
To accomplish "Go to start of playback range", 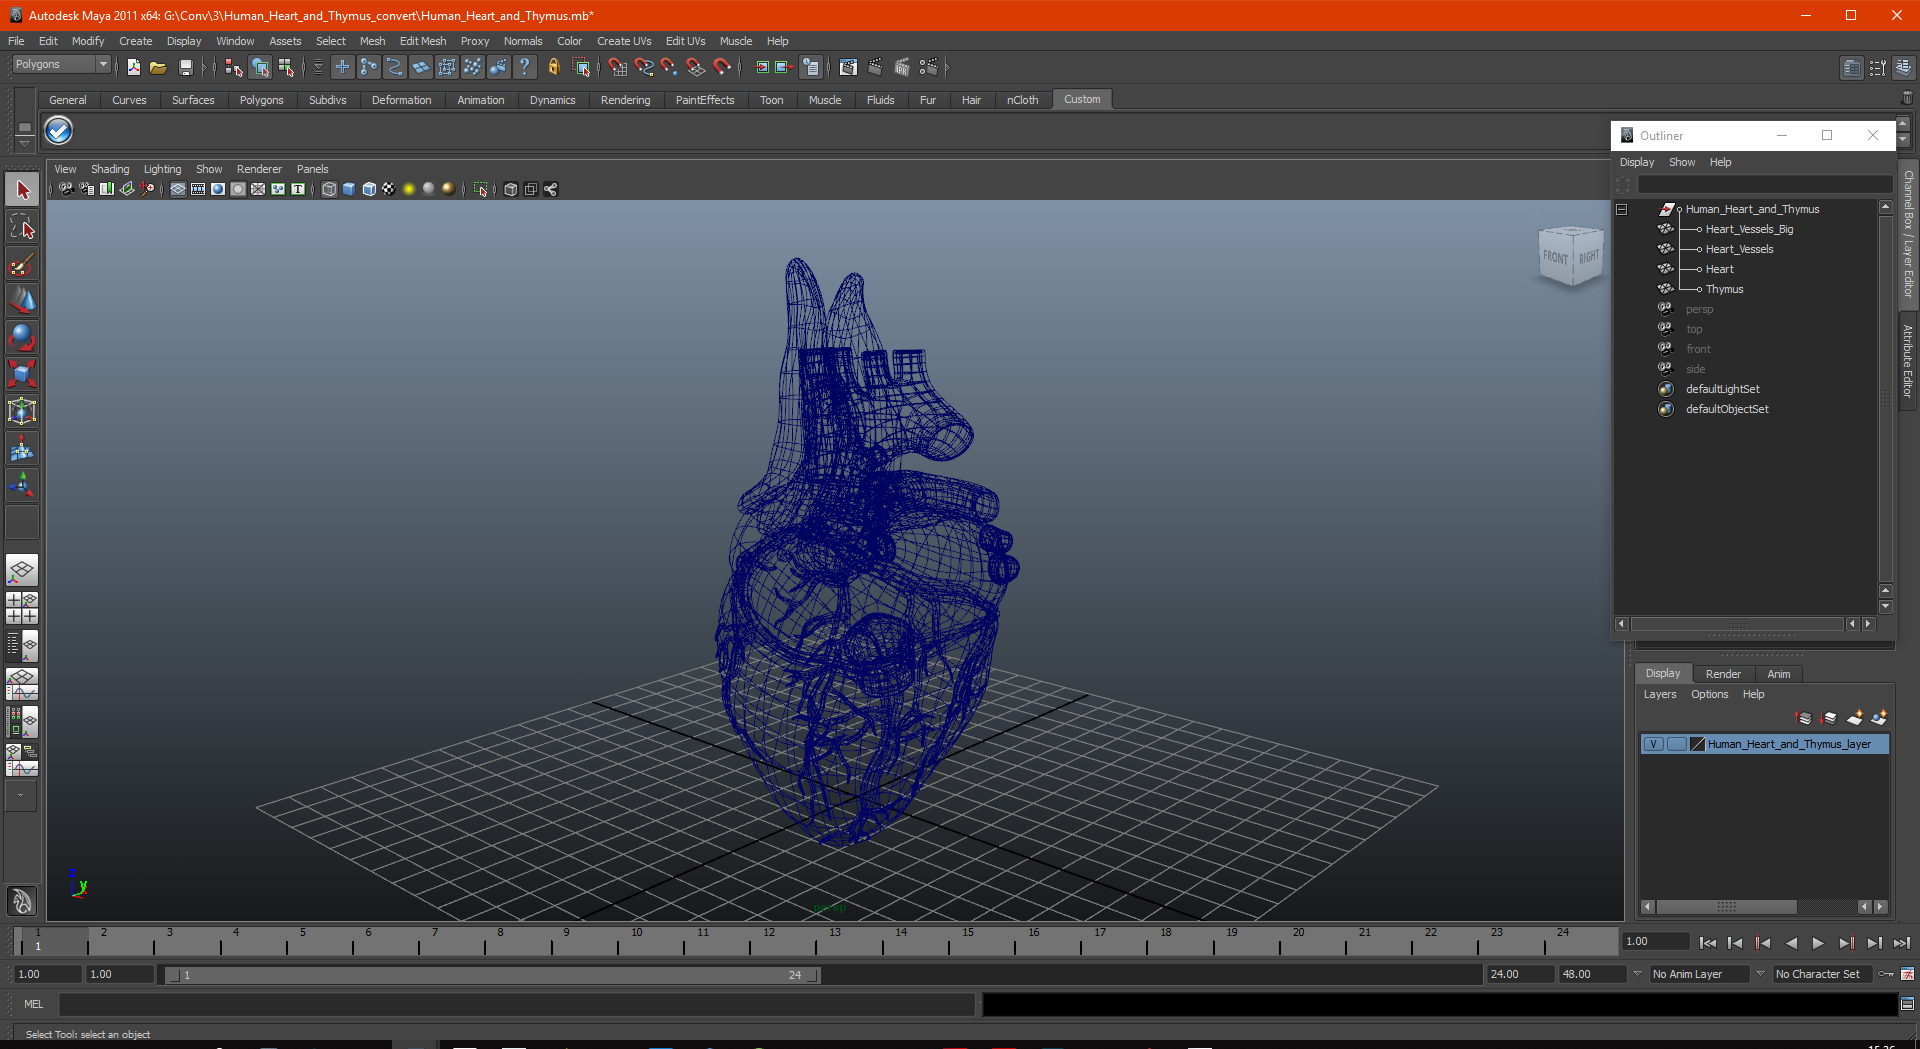I will 1708,943.
